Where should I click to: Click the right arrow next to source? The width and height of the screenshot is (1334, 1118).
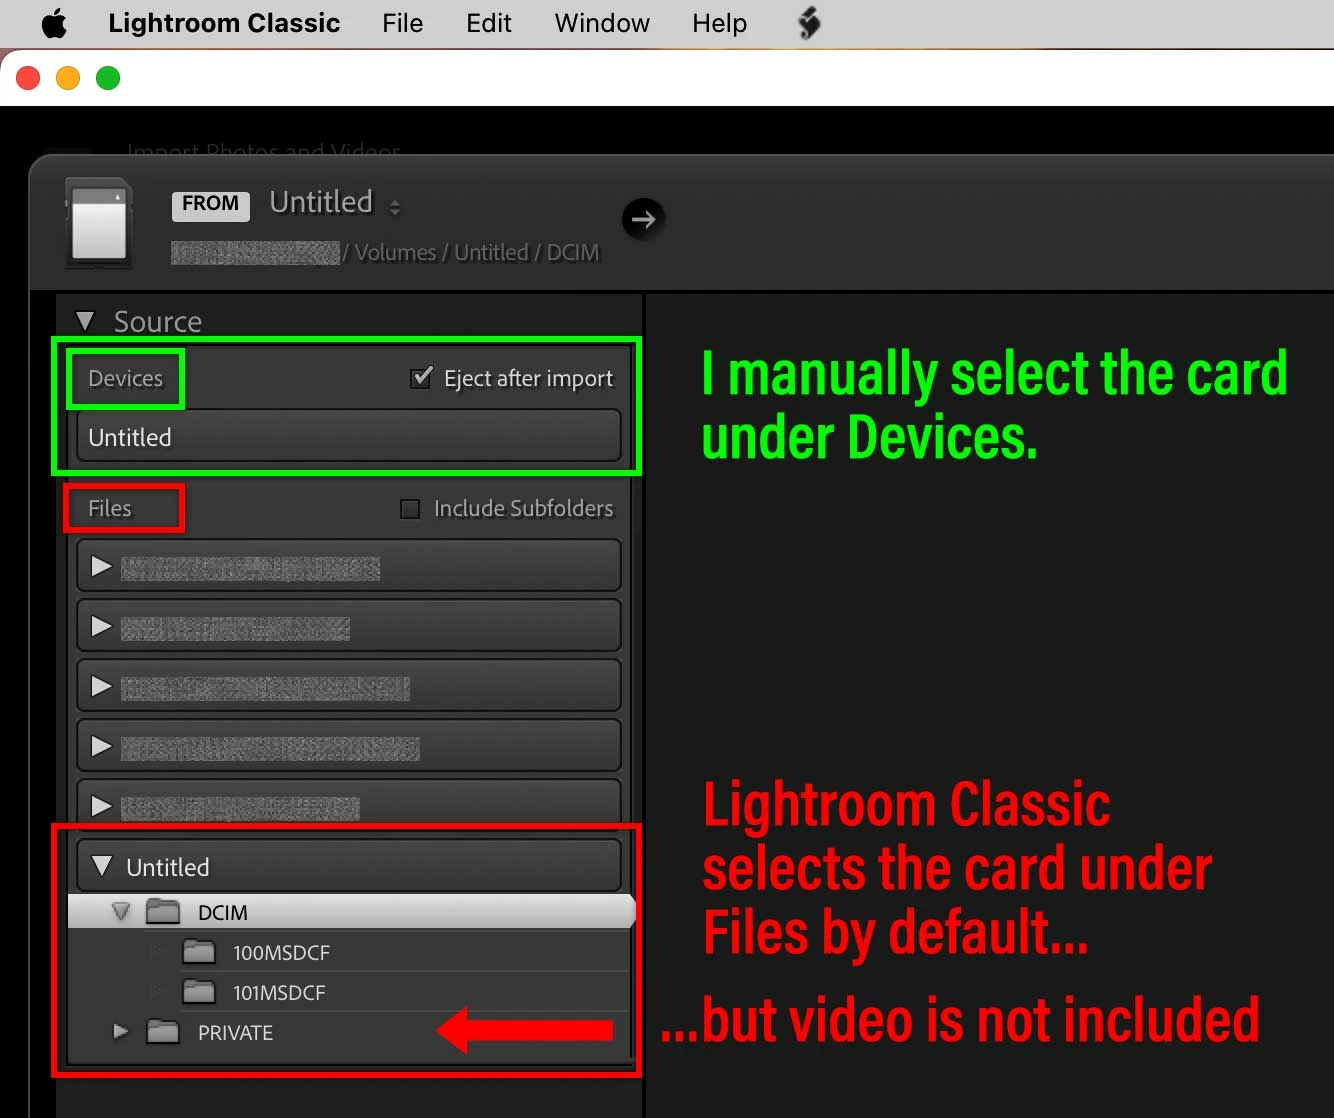click(x=643, y=219)
